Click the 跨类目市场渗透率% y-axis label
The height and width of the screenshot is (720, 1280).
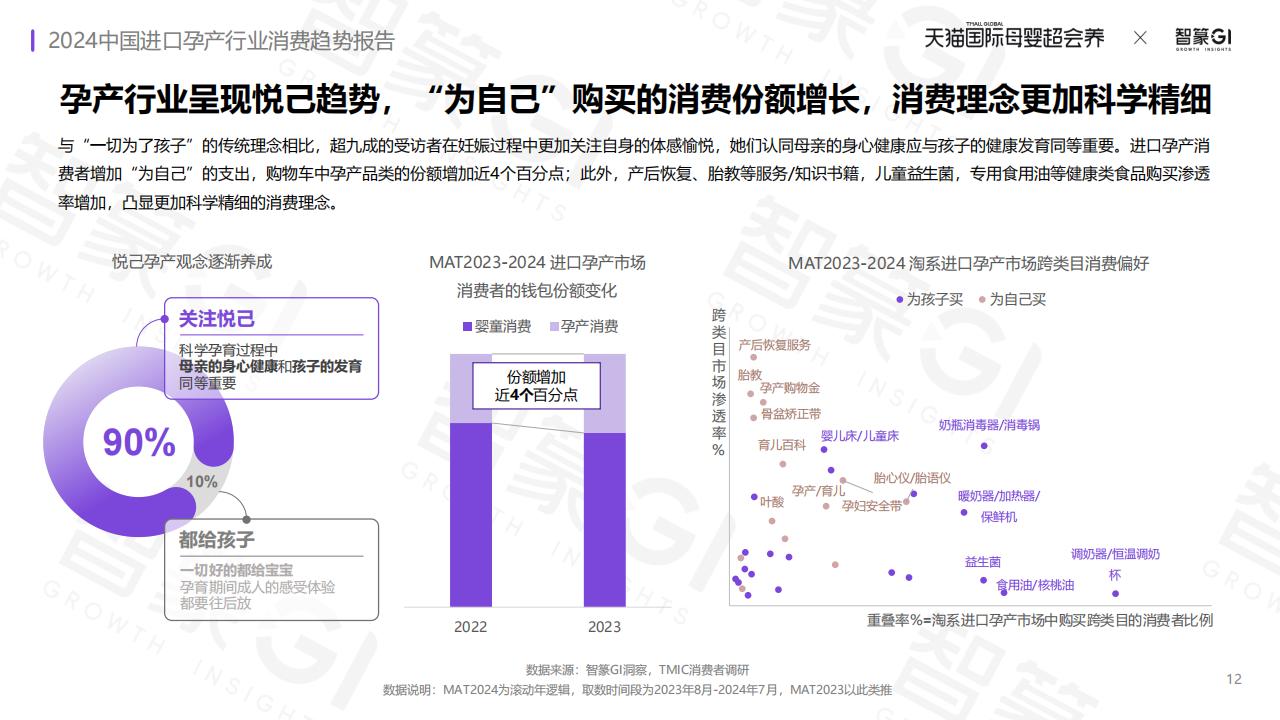pos(718,382)
